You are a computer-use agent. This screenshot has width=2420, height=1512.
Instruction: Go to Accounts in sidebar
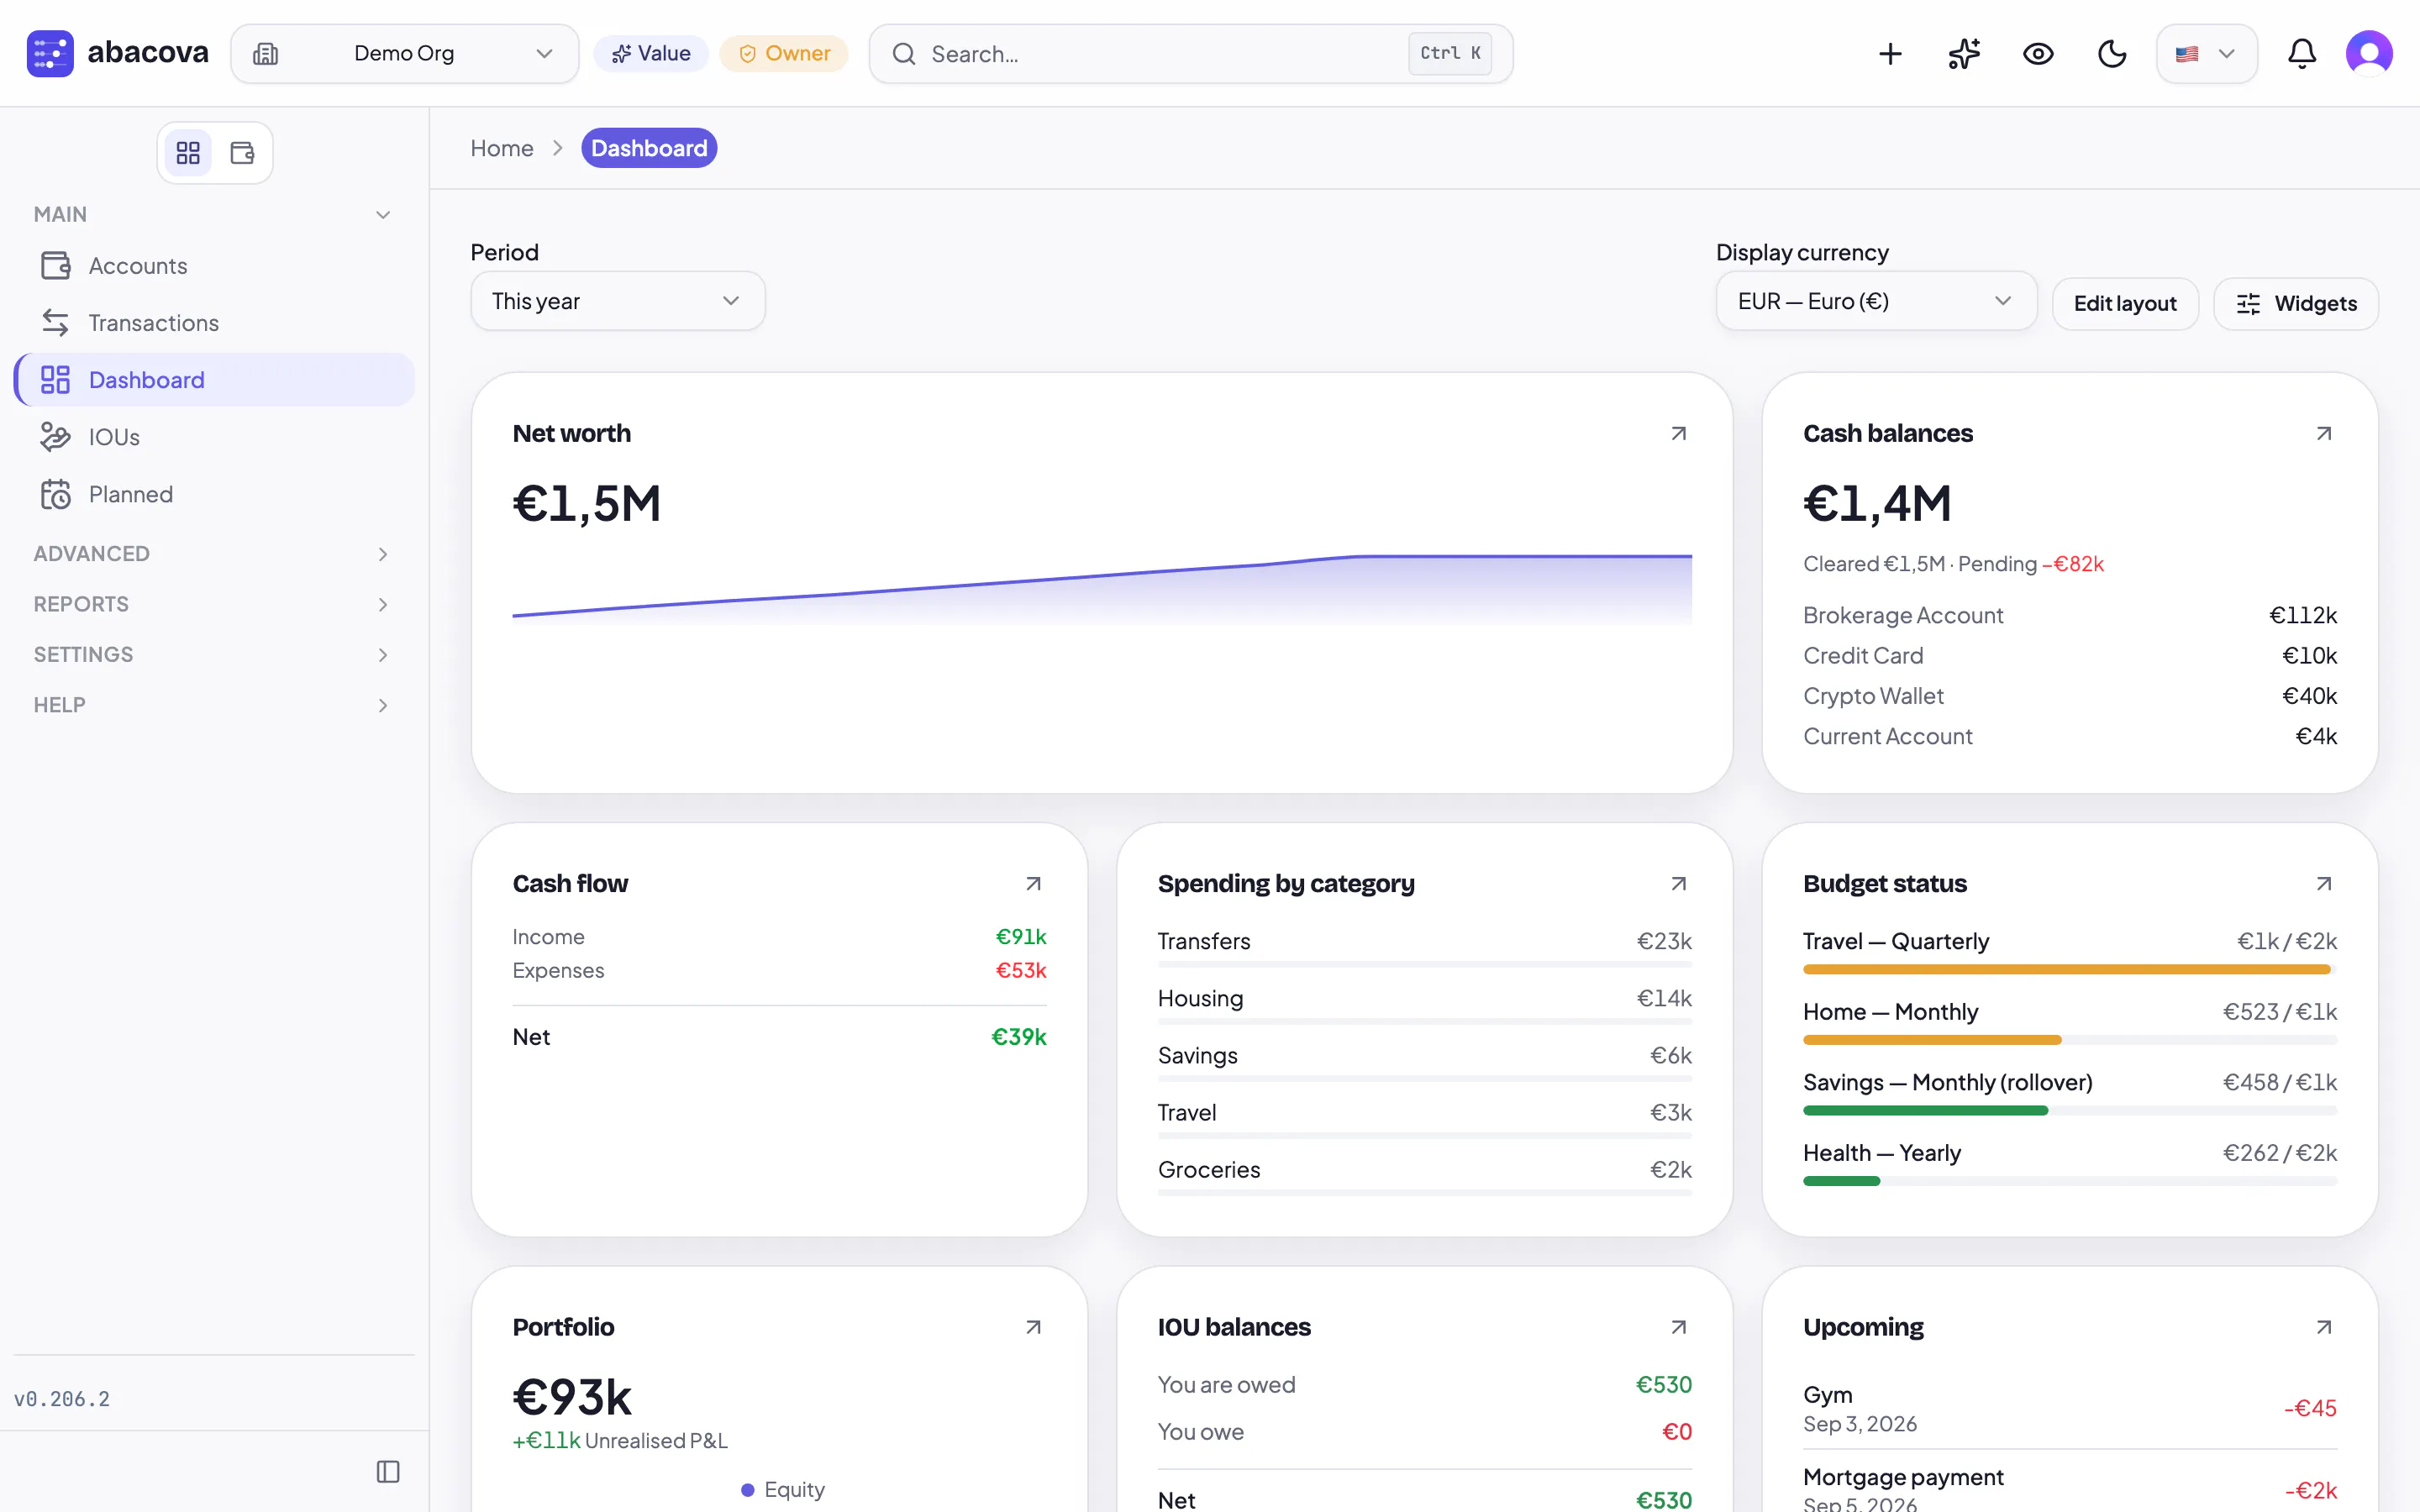214,266
